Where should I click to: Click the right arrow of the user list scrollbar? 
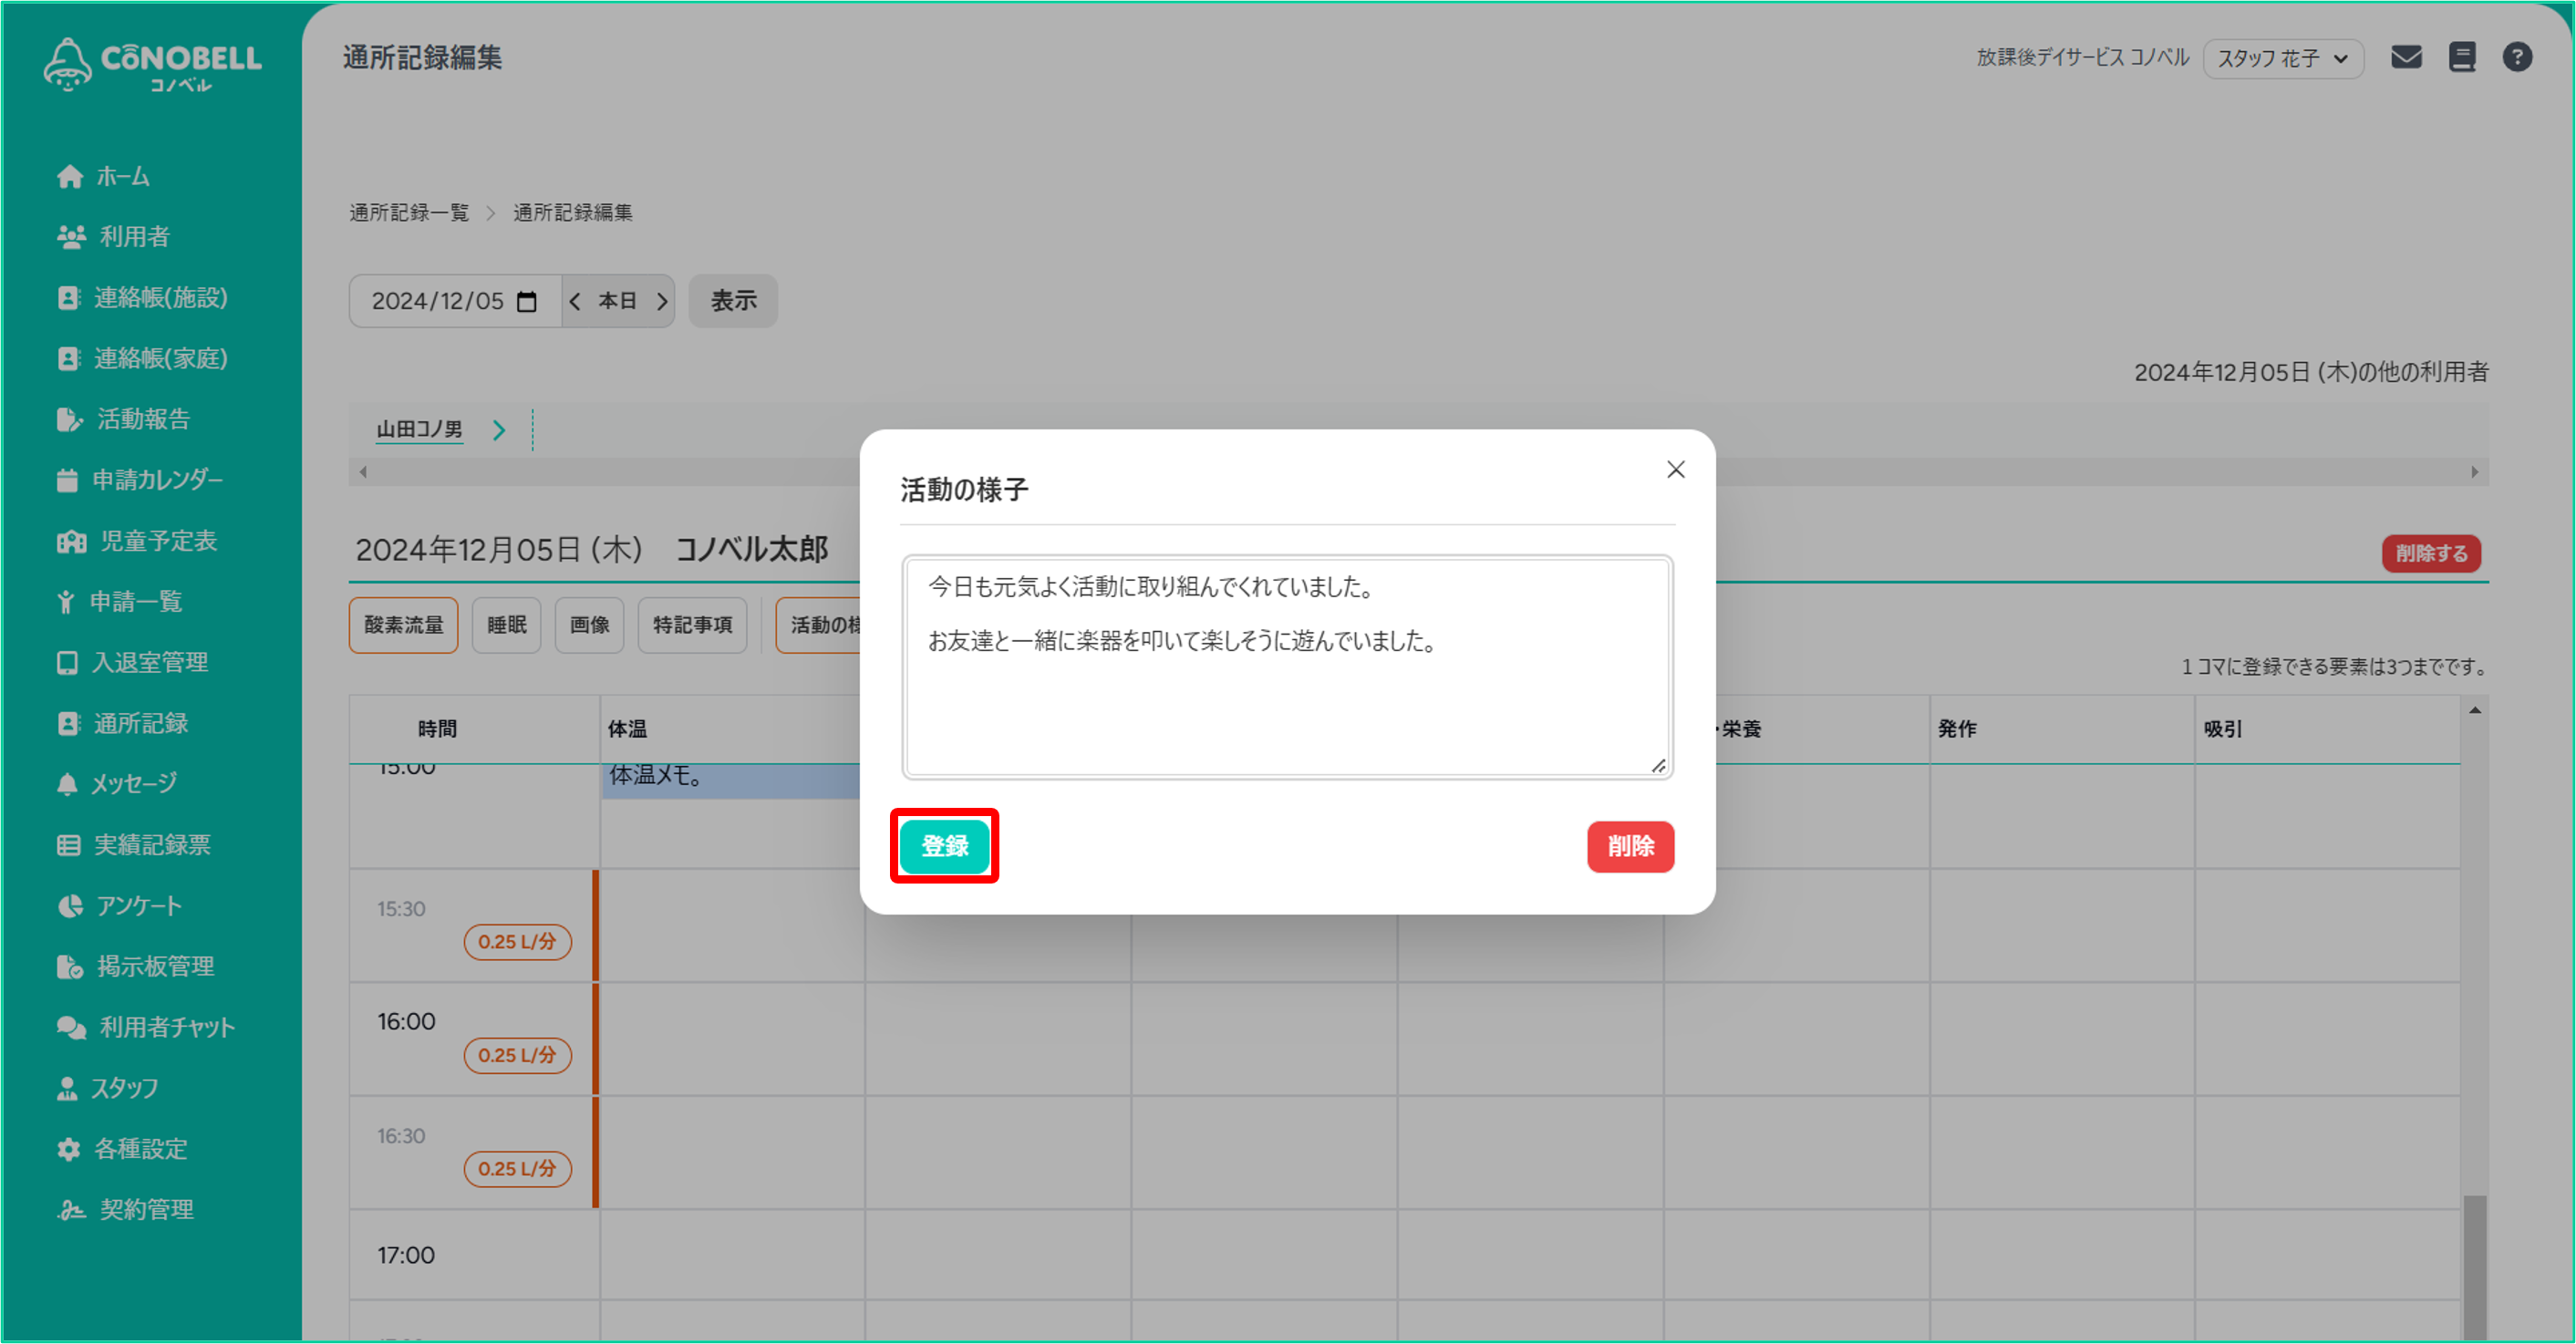coord(2475,472)
